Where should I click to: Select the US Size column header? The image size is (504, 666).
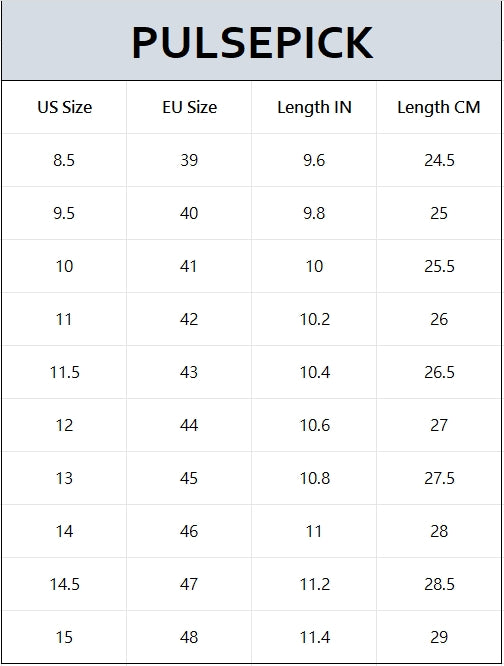(65, 107)
